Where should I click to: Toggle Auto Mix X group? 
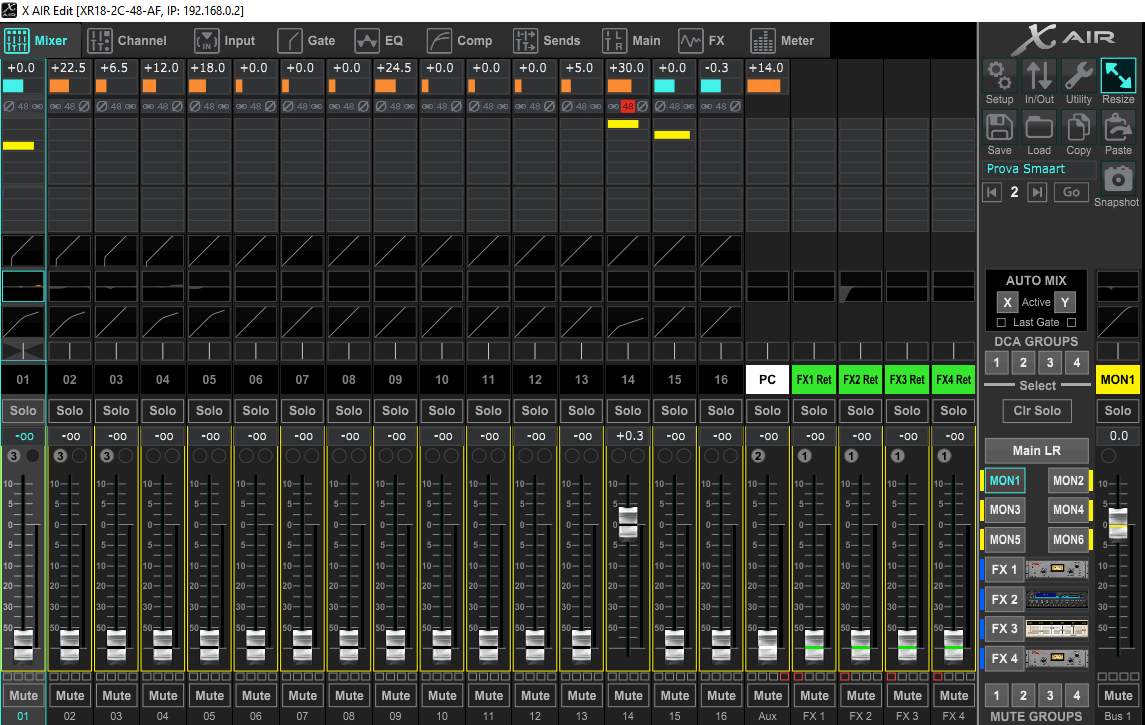1008,302
